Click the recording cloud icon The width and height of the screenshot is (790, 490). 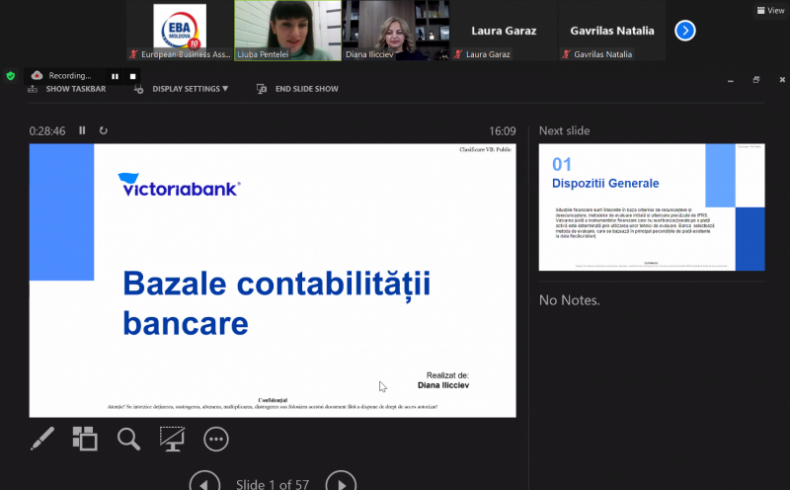click(x=37, y=76)
